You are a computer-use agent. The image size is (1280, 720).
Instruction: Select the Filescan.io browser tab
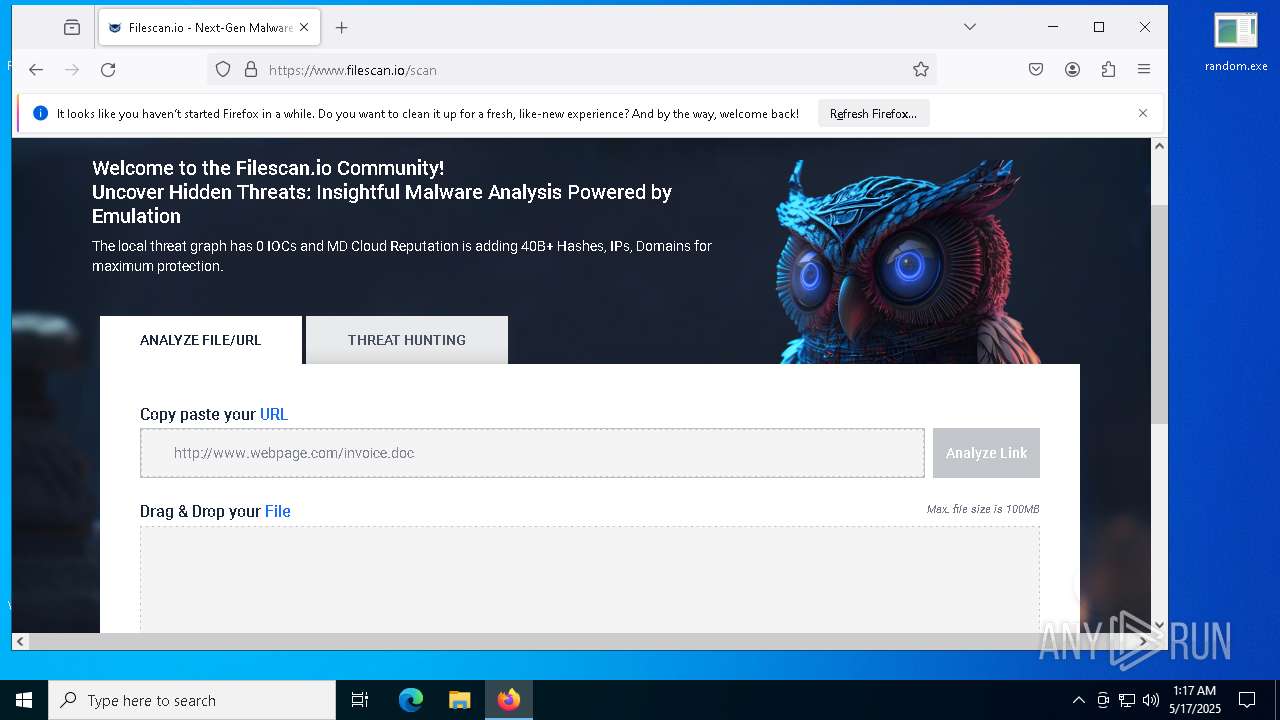[x=209, y=28]
